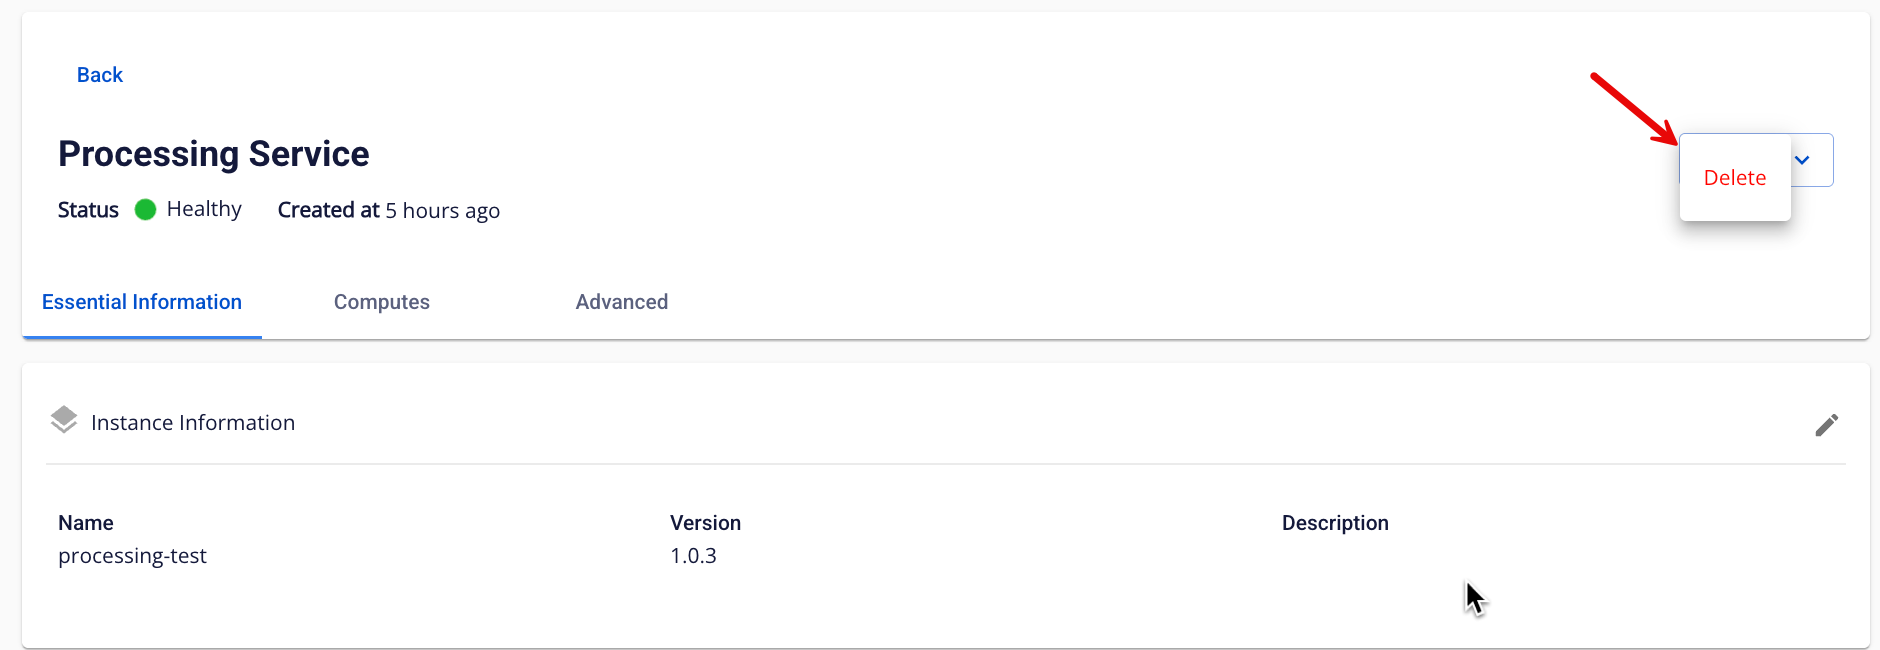
Task: Go back using the Back link
Action: click(100, 75)
